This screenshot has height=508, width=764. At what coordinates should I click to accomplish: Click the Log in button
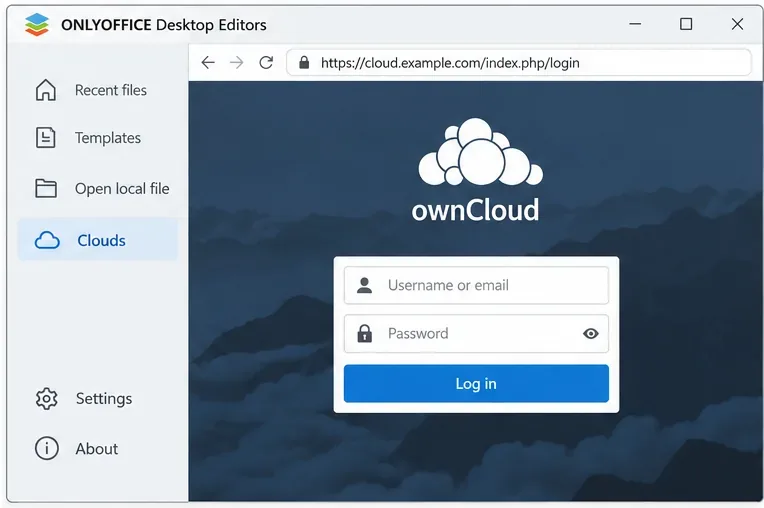click(476, 384)
